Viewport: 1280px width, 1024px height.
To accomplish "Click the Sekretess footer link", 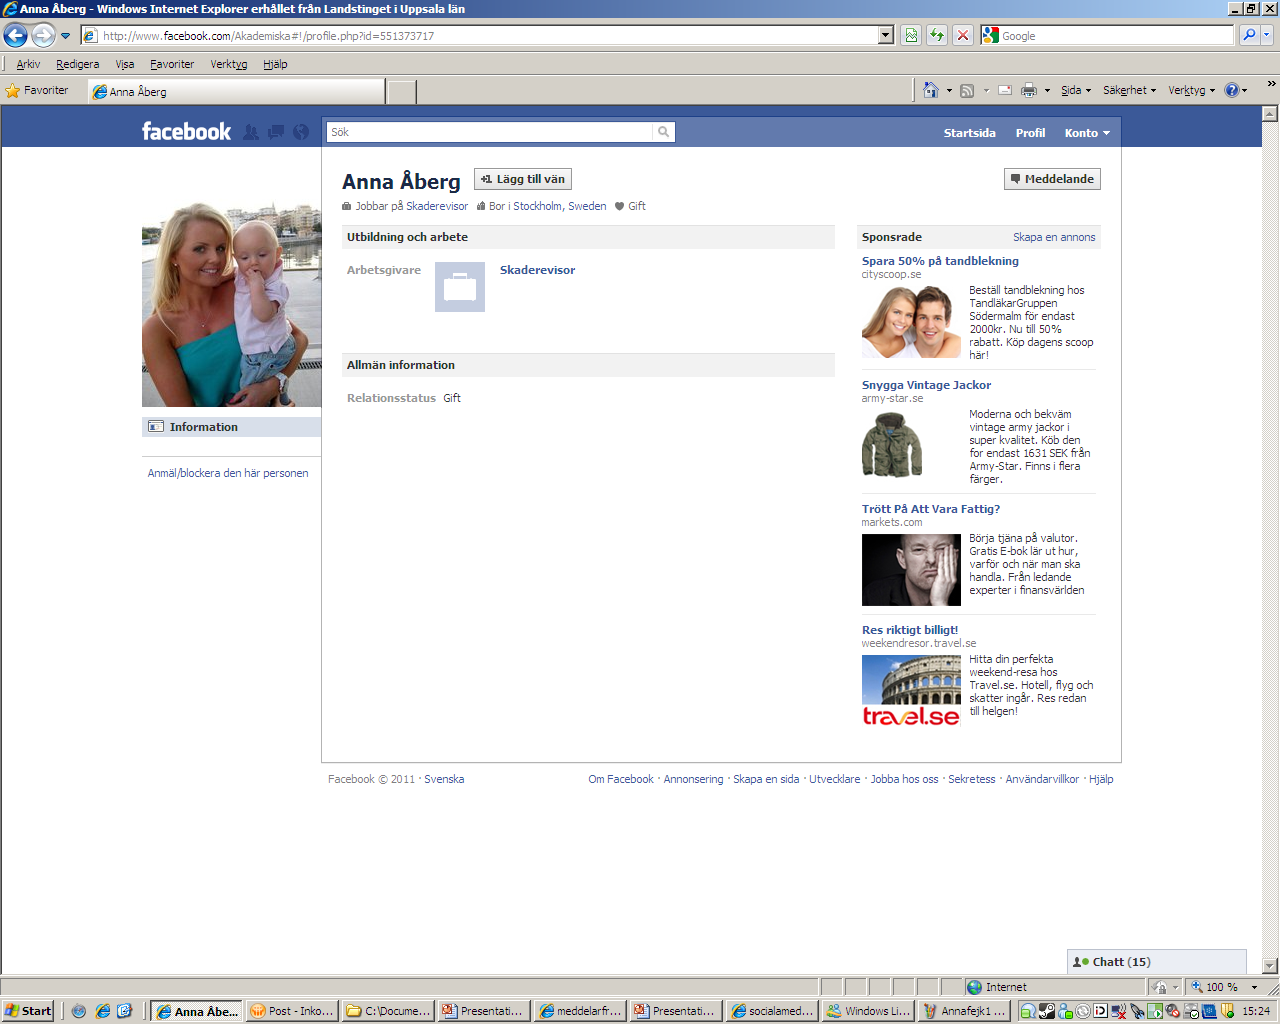I will 972,779.
